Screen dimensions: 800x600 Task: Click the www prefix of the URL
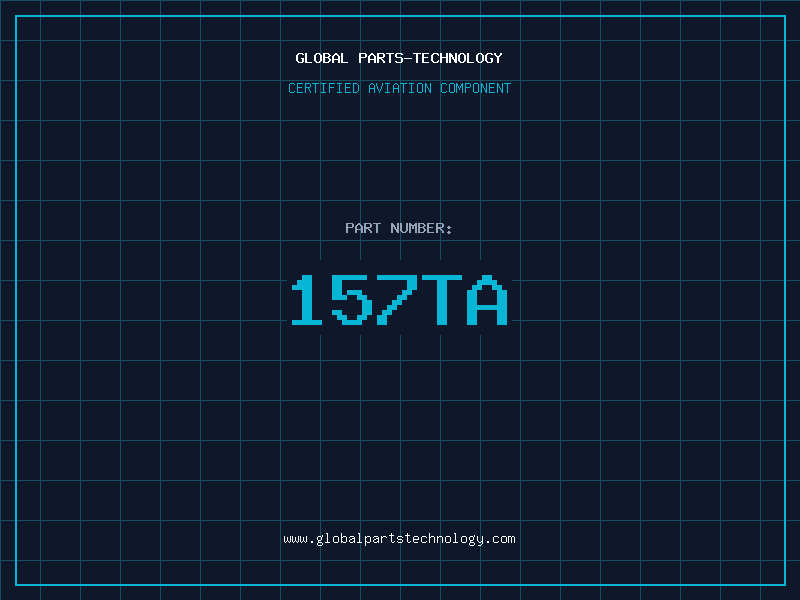295,539
